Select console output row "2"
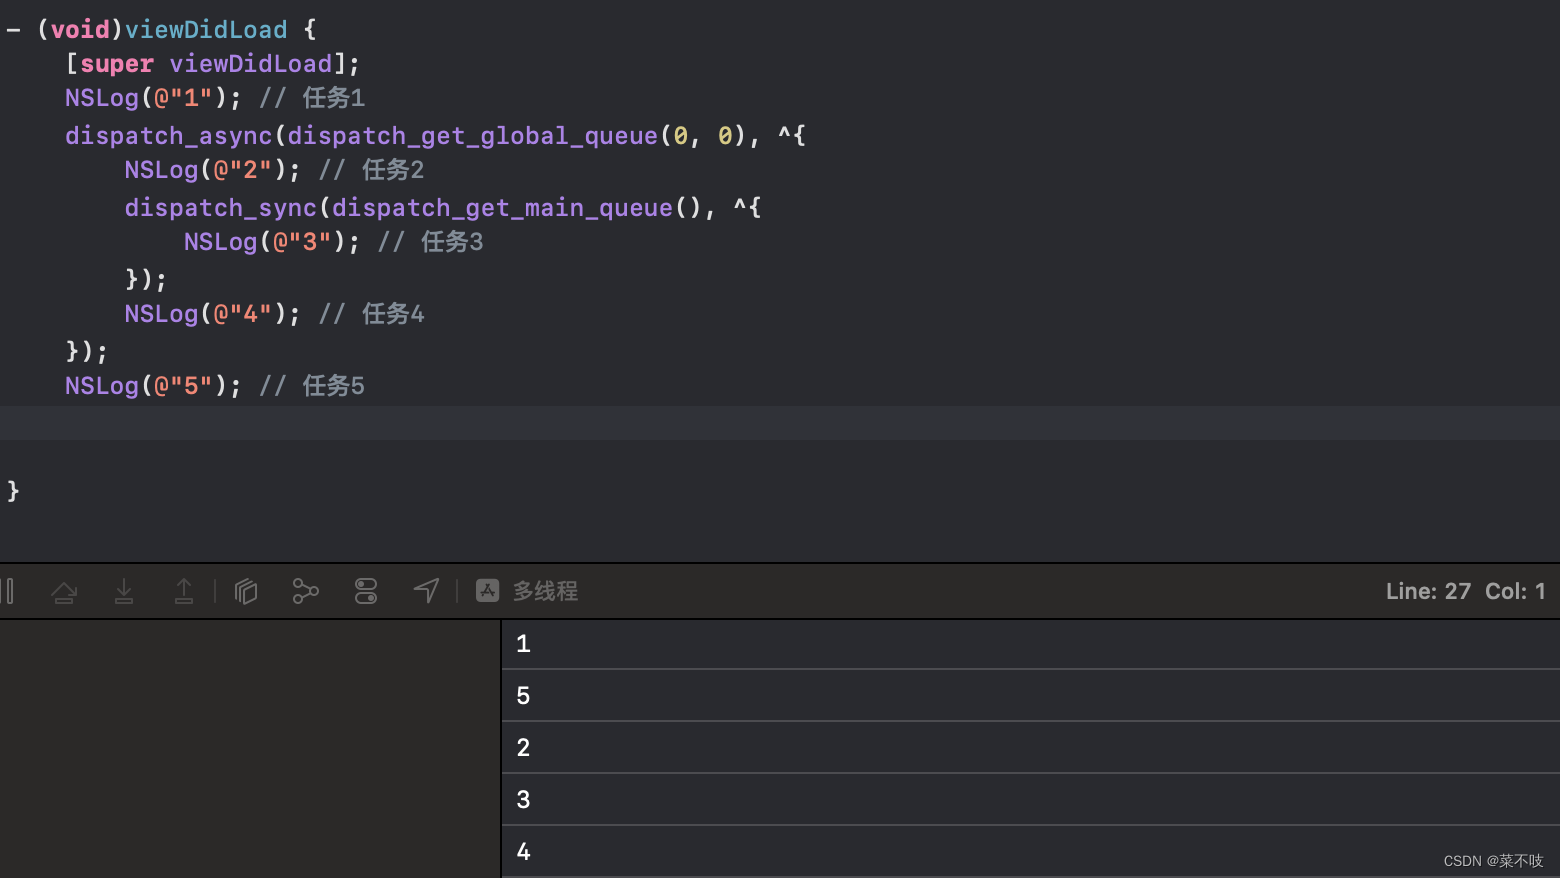The height and width of the screenshot is (878, 1560). point(1031,748)
